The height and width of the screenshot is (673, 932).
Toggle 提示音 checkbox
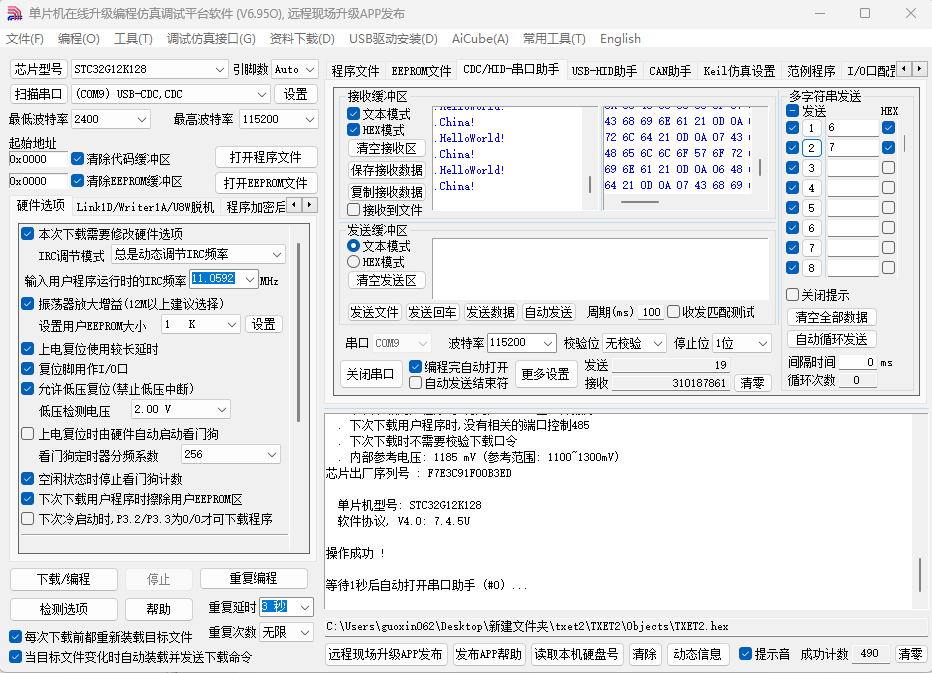click(745, 654)
